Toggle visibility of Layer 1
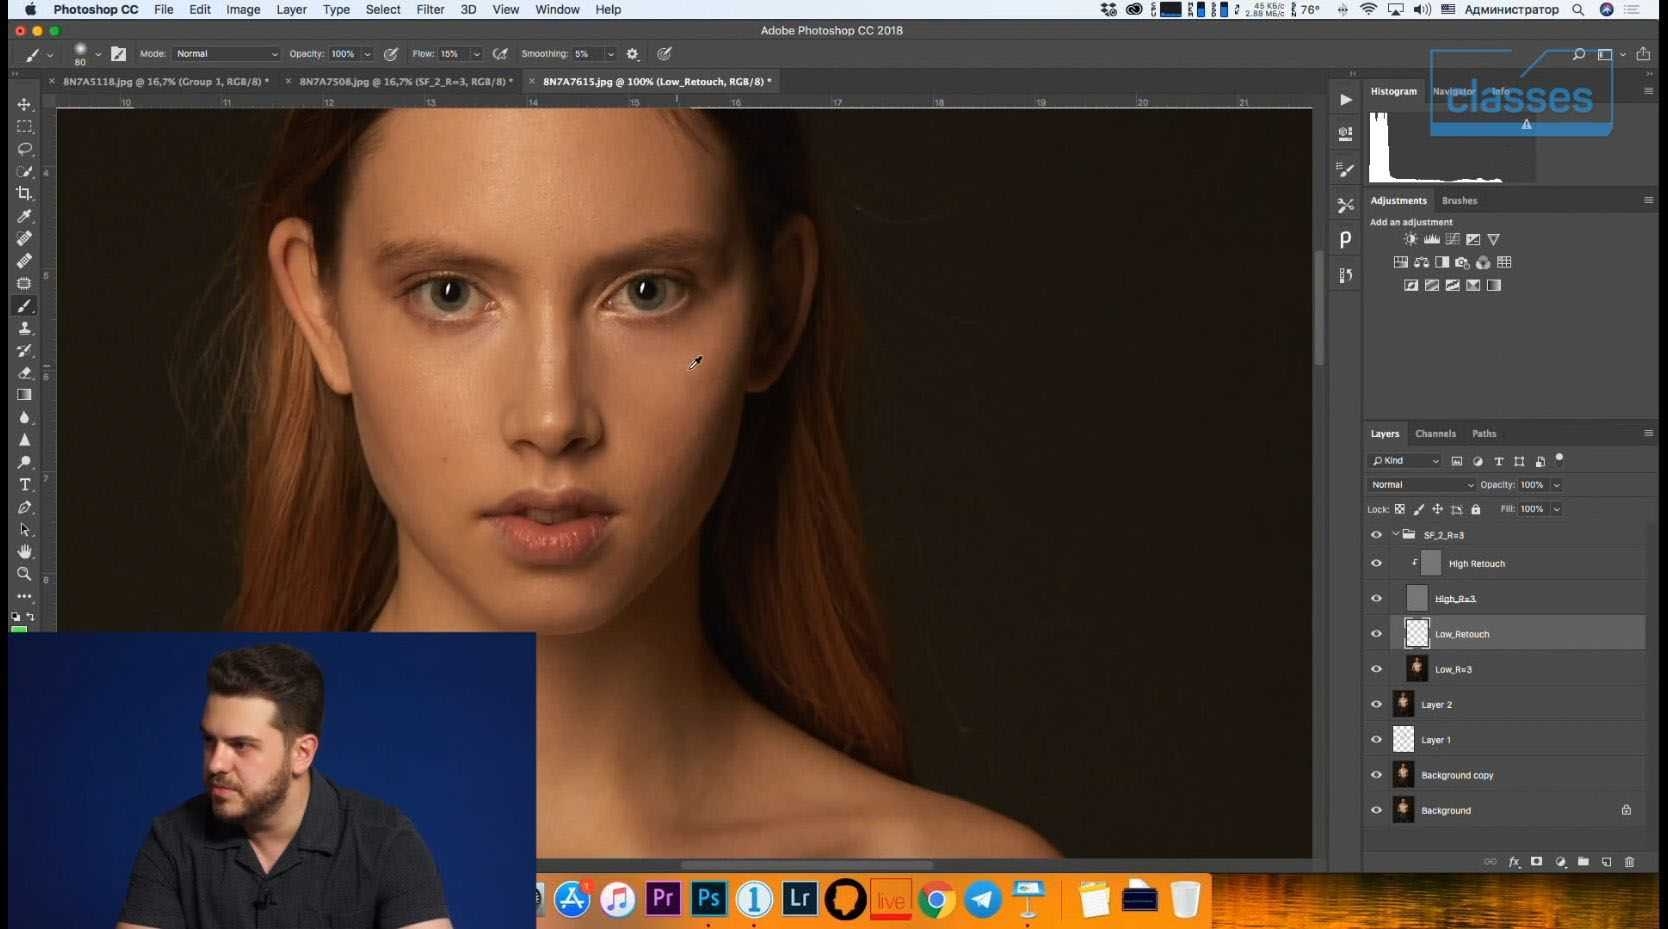The height and width of the screenshot is (929, 1668). [x=1376, y=740]
